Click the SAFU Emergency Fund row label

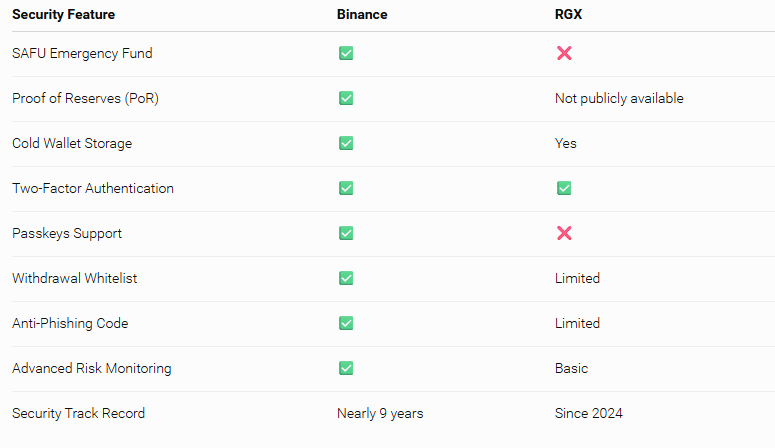pyautogui.click(x=82, y=53)
